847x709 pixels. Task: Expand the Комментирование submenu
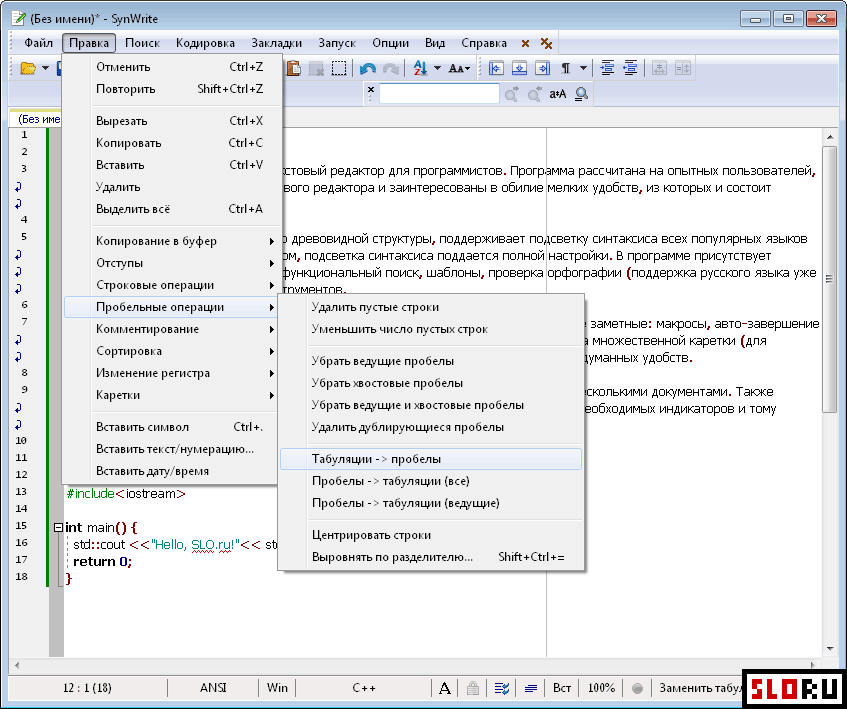pos(172,329)
